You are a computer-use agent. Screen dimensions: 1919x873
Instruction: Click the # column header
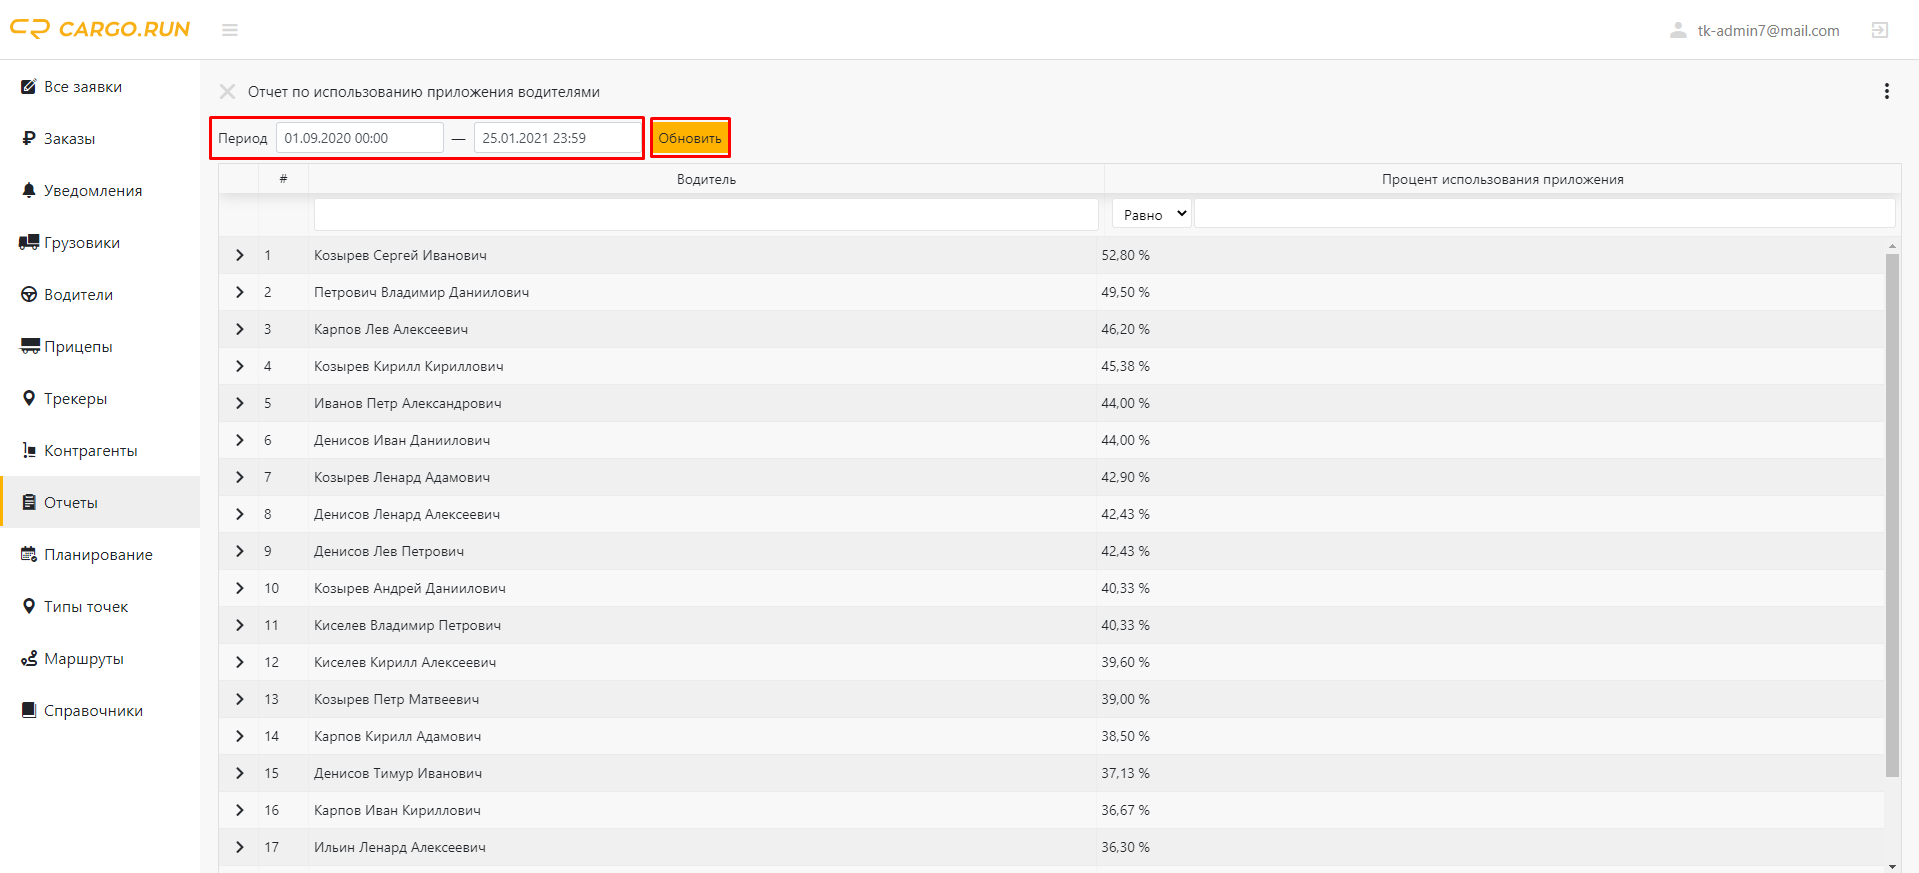pyautogui.click(x=283, y=179)
